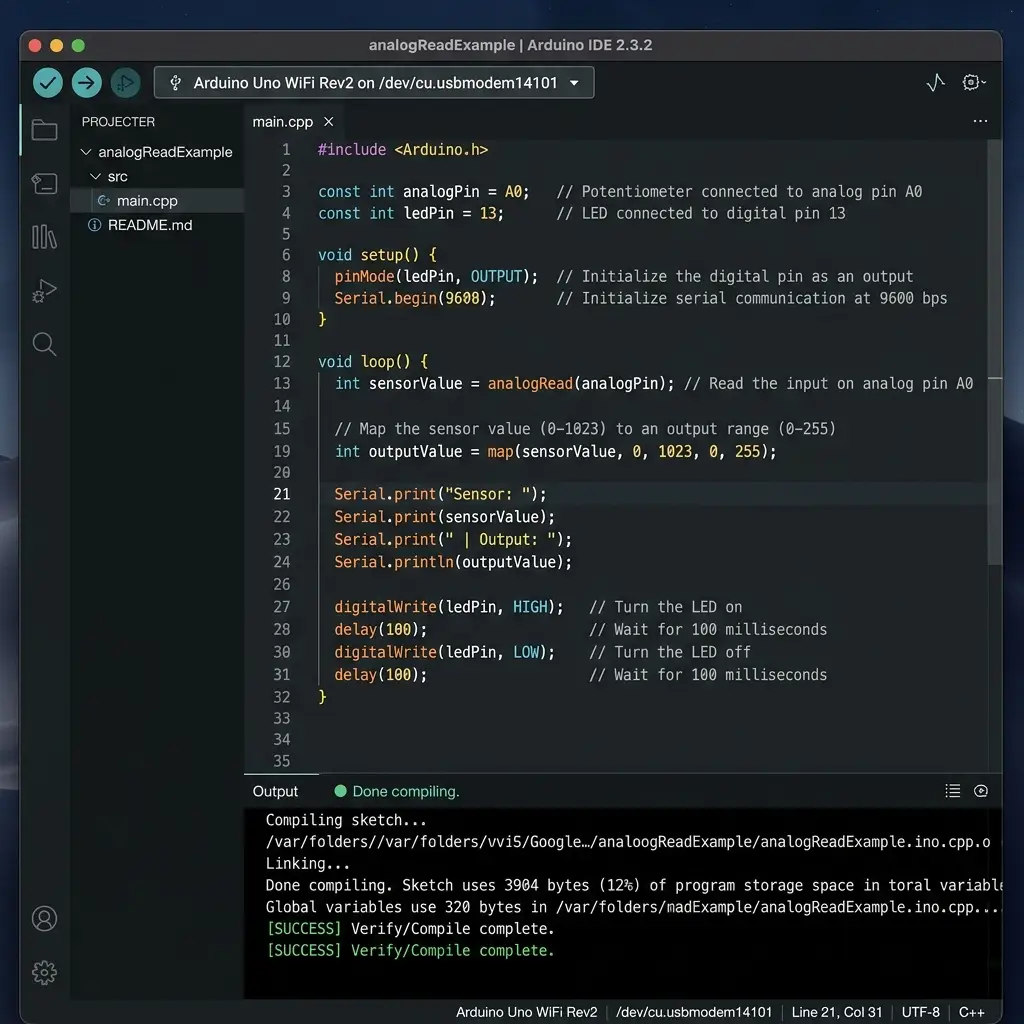The height and width of the screenshot is (1024, 1024).
Task: Click the USB icon in board selector
Action: pos(175,83)
